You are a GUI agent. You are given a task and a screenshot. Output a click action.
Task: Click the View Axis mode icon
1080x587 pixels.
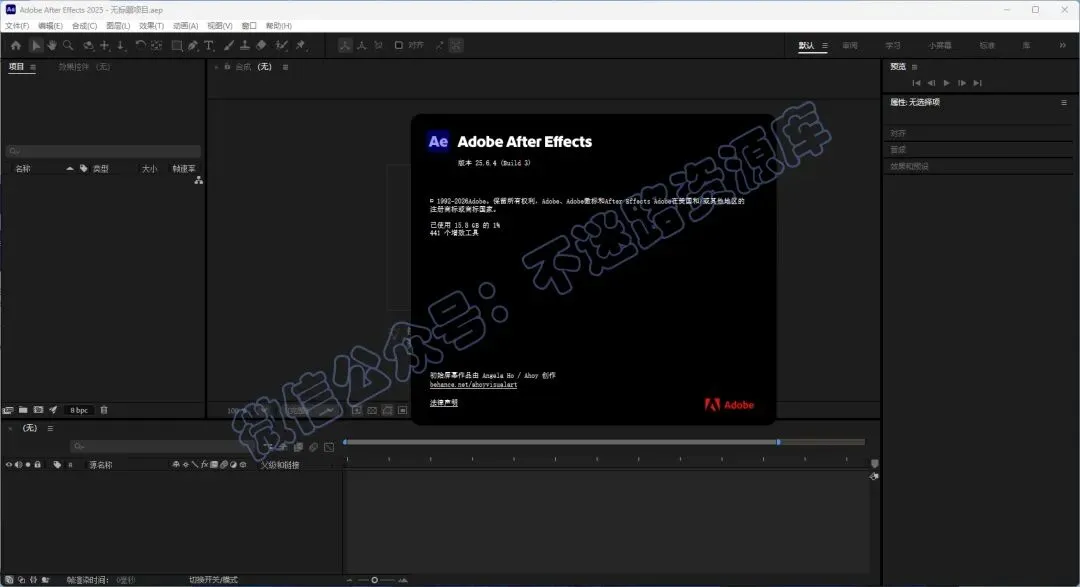tap(378, 45)
